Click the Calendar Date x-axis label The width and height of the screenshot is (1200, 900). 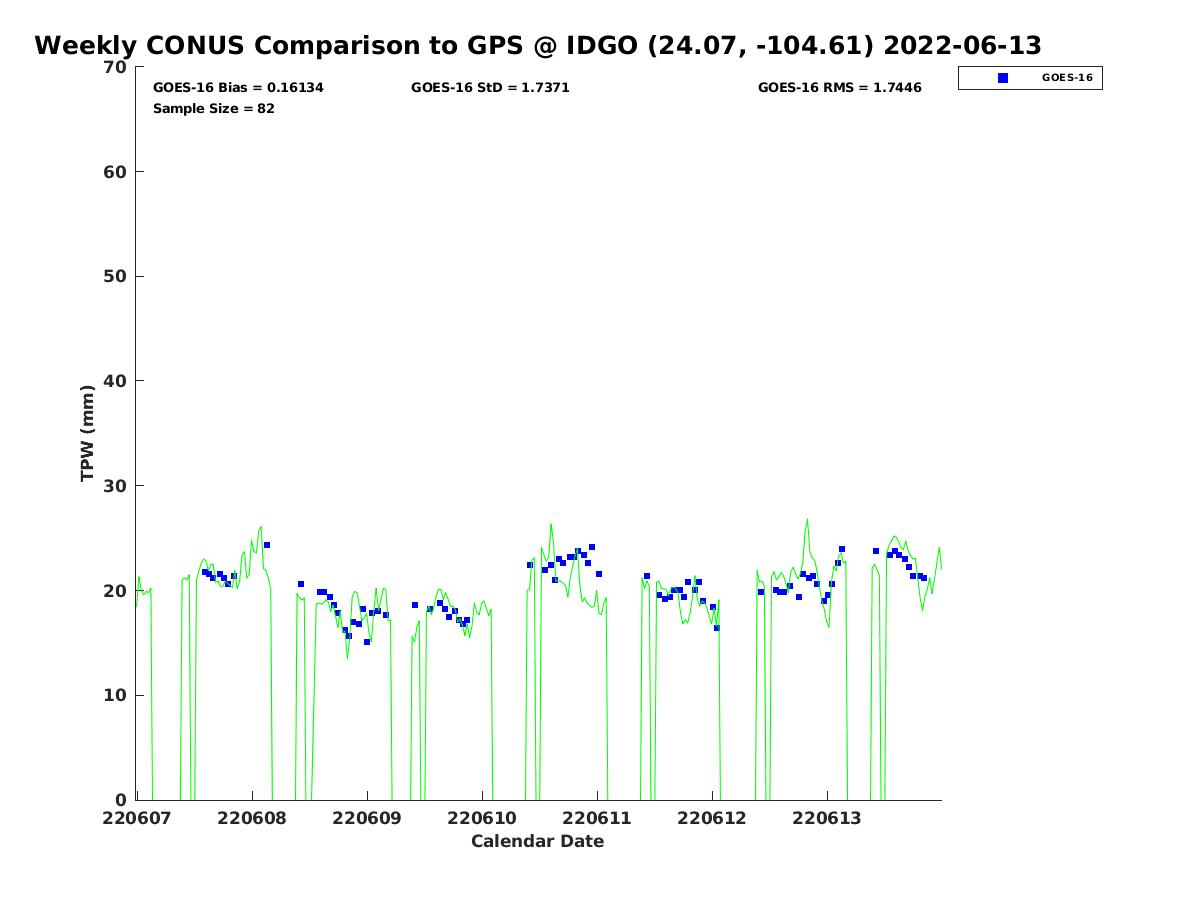point(538,841)
